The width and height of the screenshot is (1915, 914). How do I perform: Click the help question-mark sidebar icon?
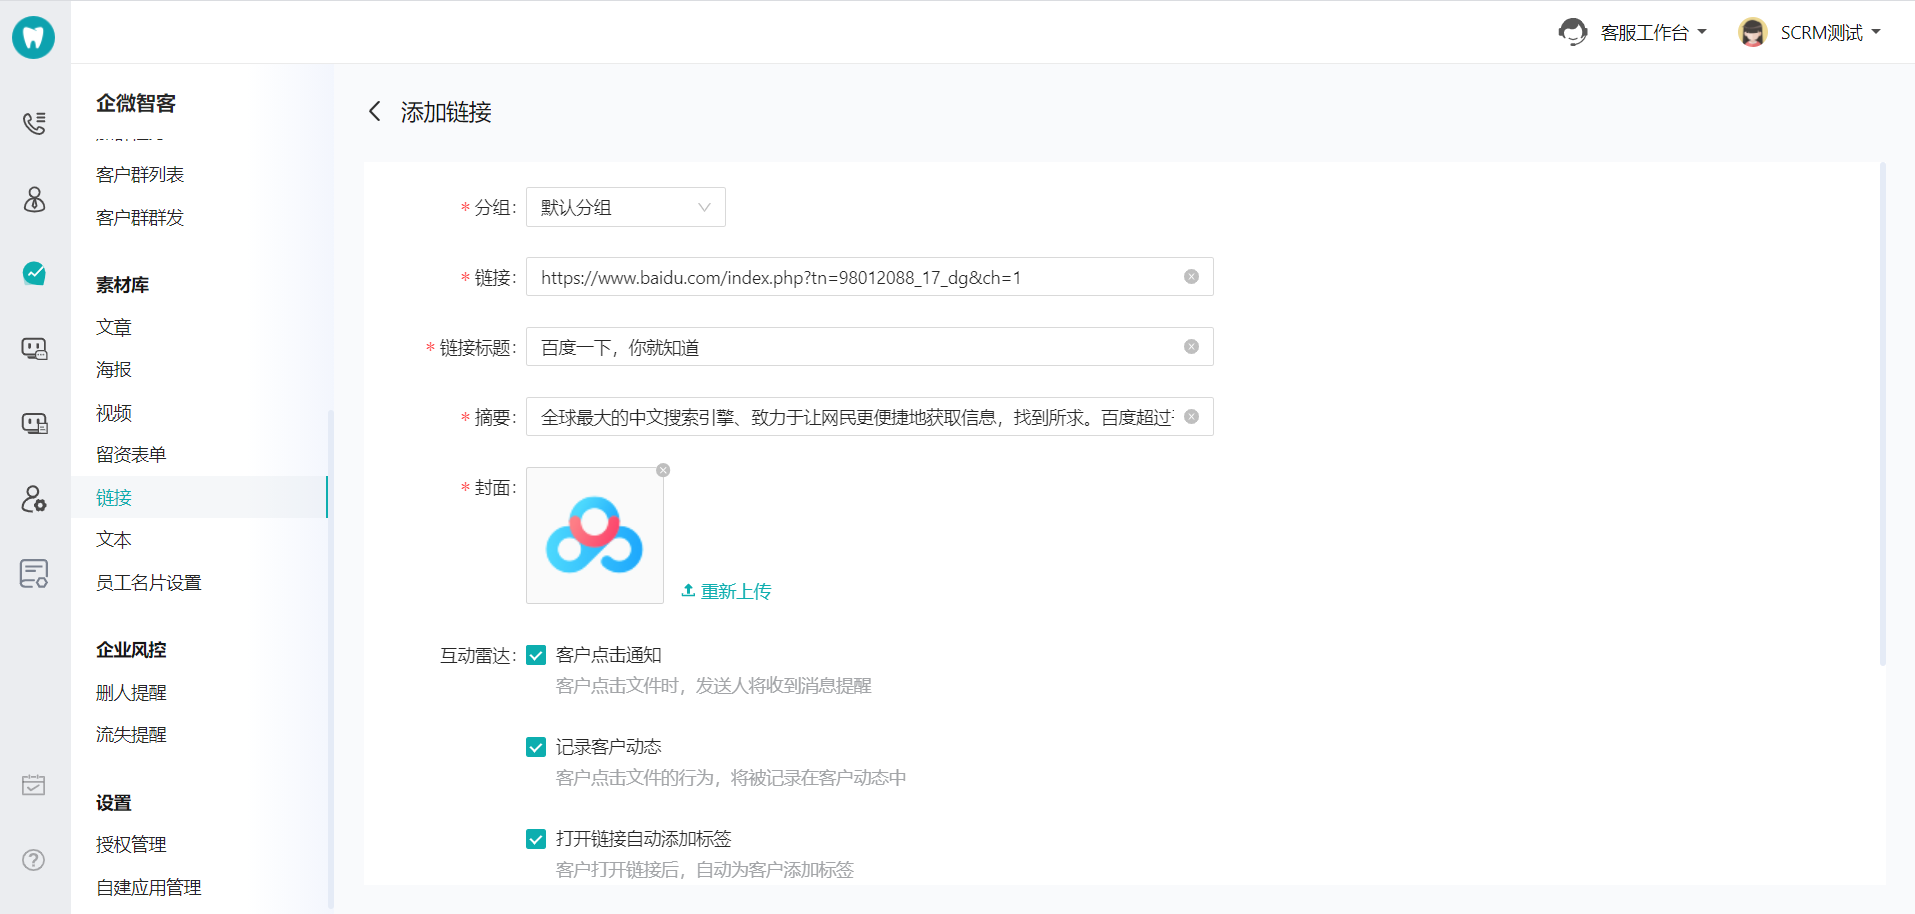click(34, 860)
